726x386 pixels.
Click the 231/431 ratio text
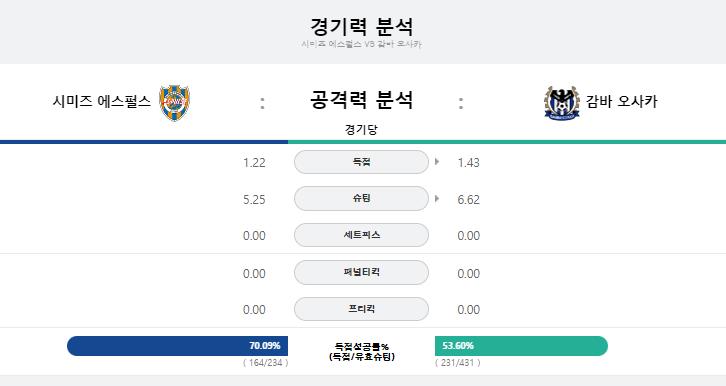(457, 363)
